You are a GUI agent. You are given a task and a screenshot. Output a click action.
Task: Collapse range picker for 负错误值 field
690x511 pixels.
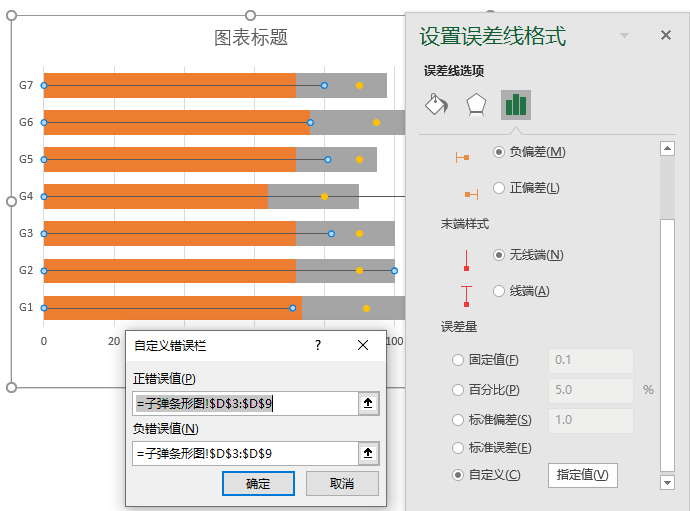[x=368, y=453]
